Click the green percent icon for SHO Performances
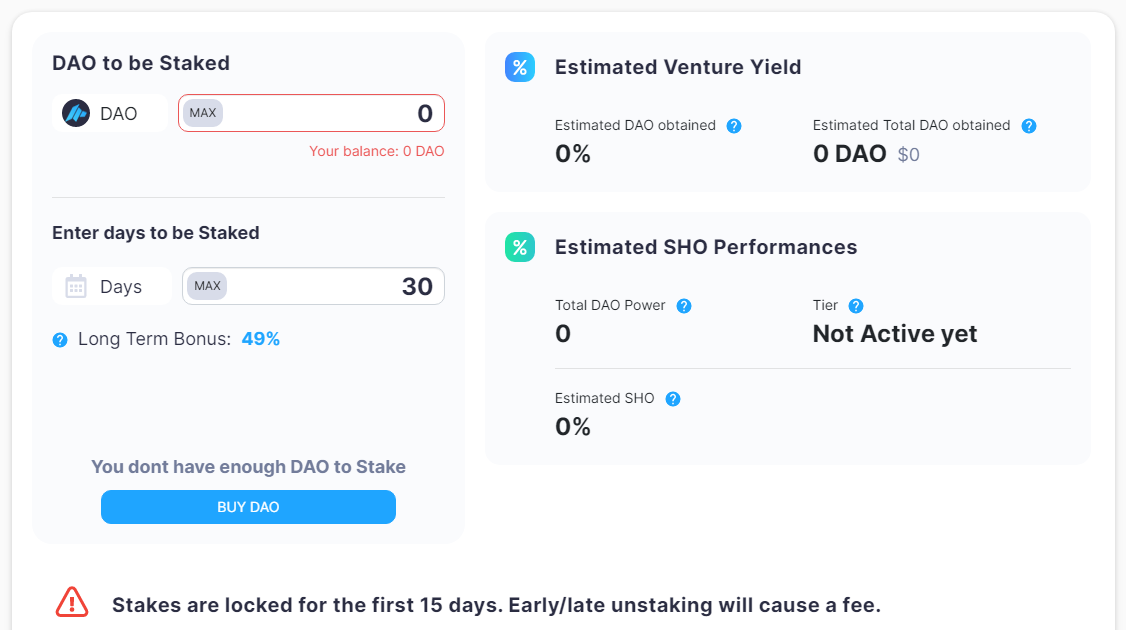 520,247
